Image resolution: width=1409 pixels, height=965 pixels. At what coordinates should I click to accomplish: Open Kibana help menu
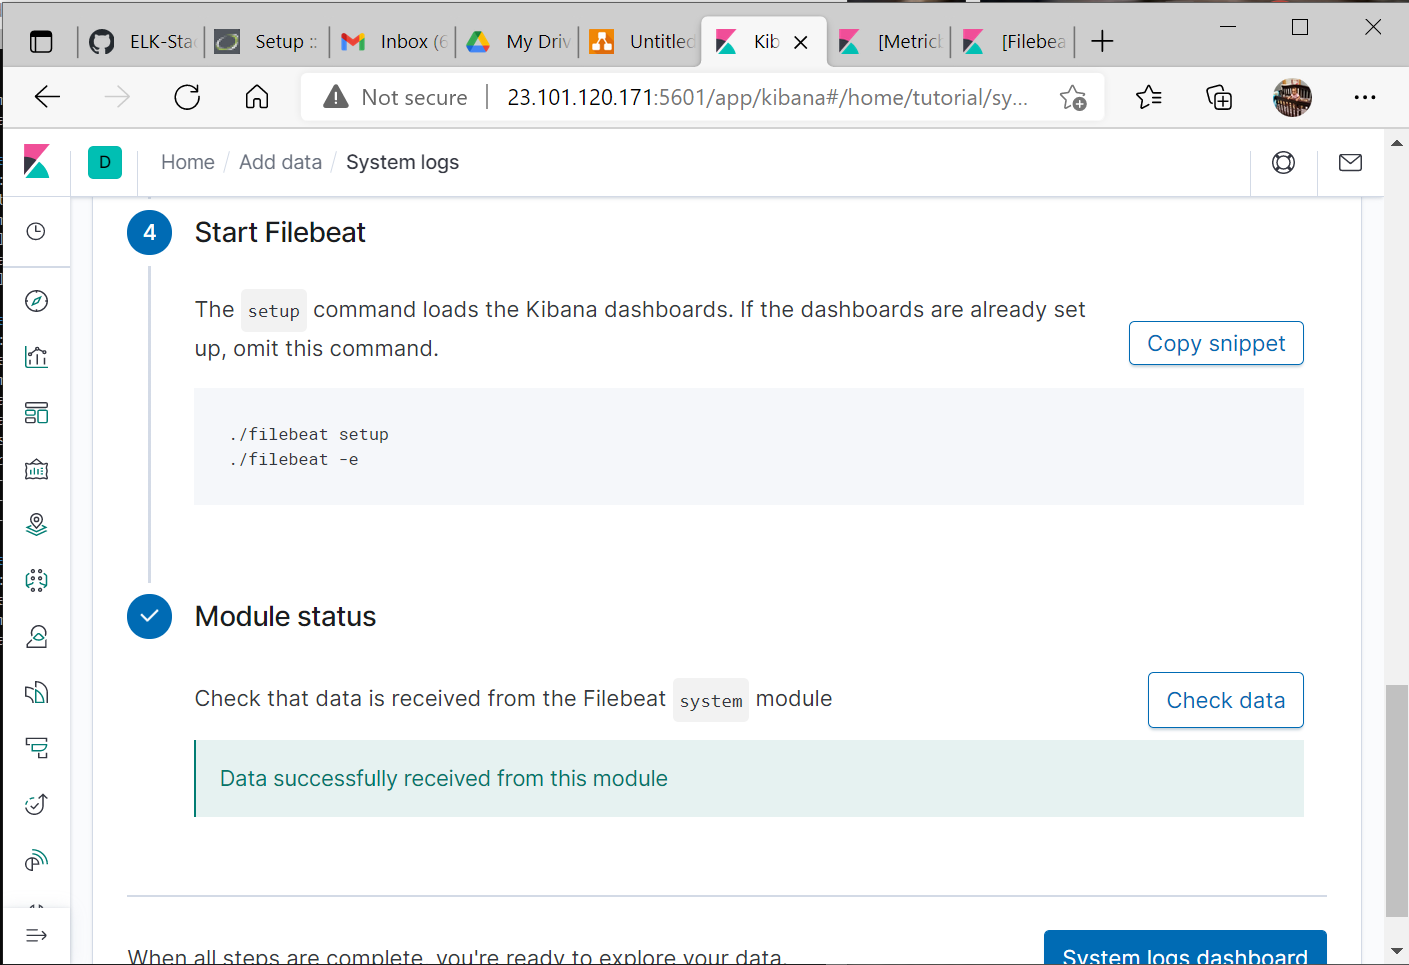(x=1283, y=161)
